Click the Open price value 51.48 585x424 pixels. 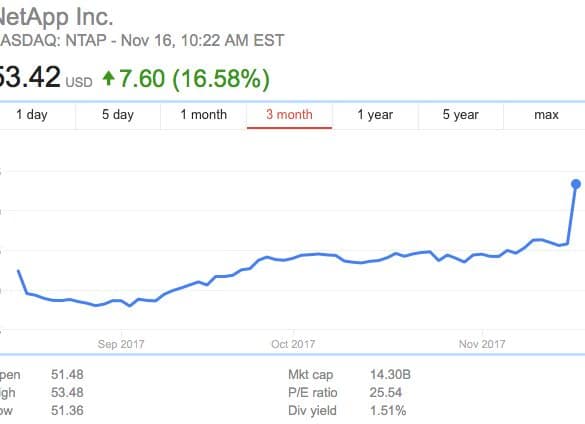pos(67,374)
